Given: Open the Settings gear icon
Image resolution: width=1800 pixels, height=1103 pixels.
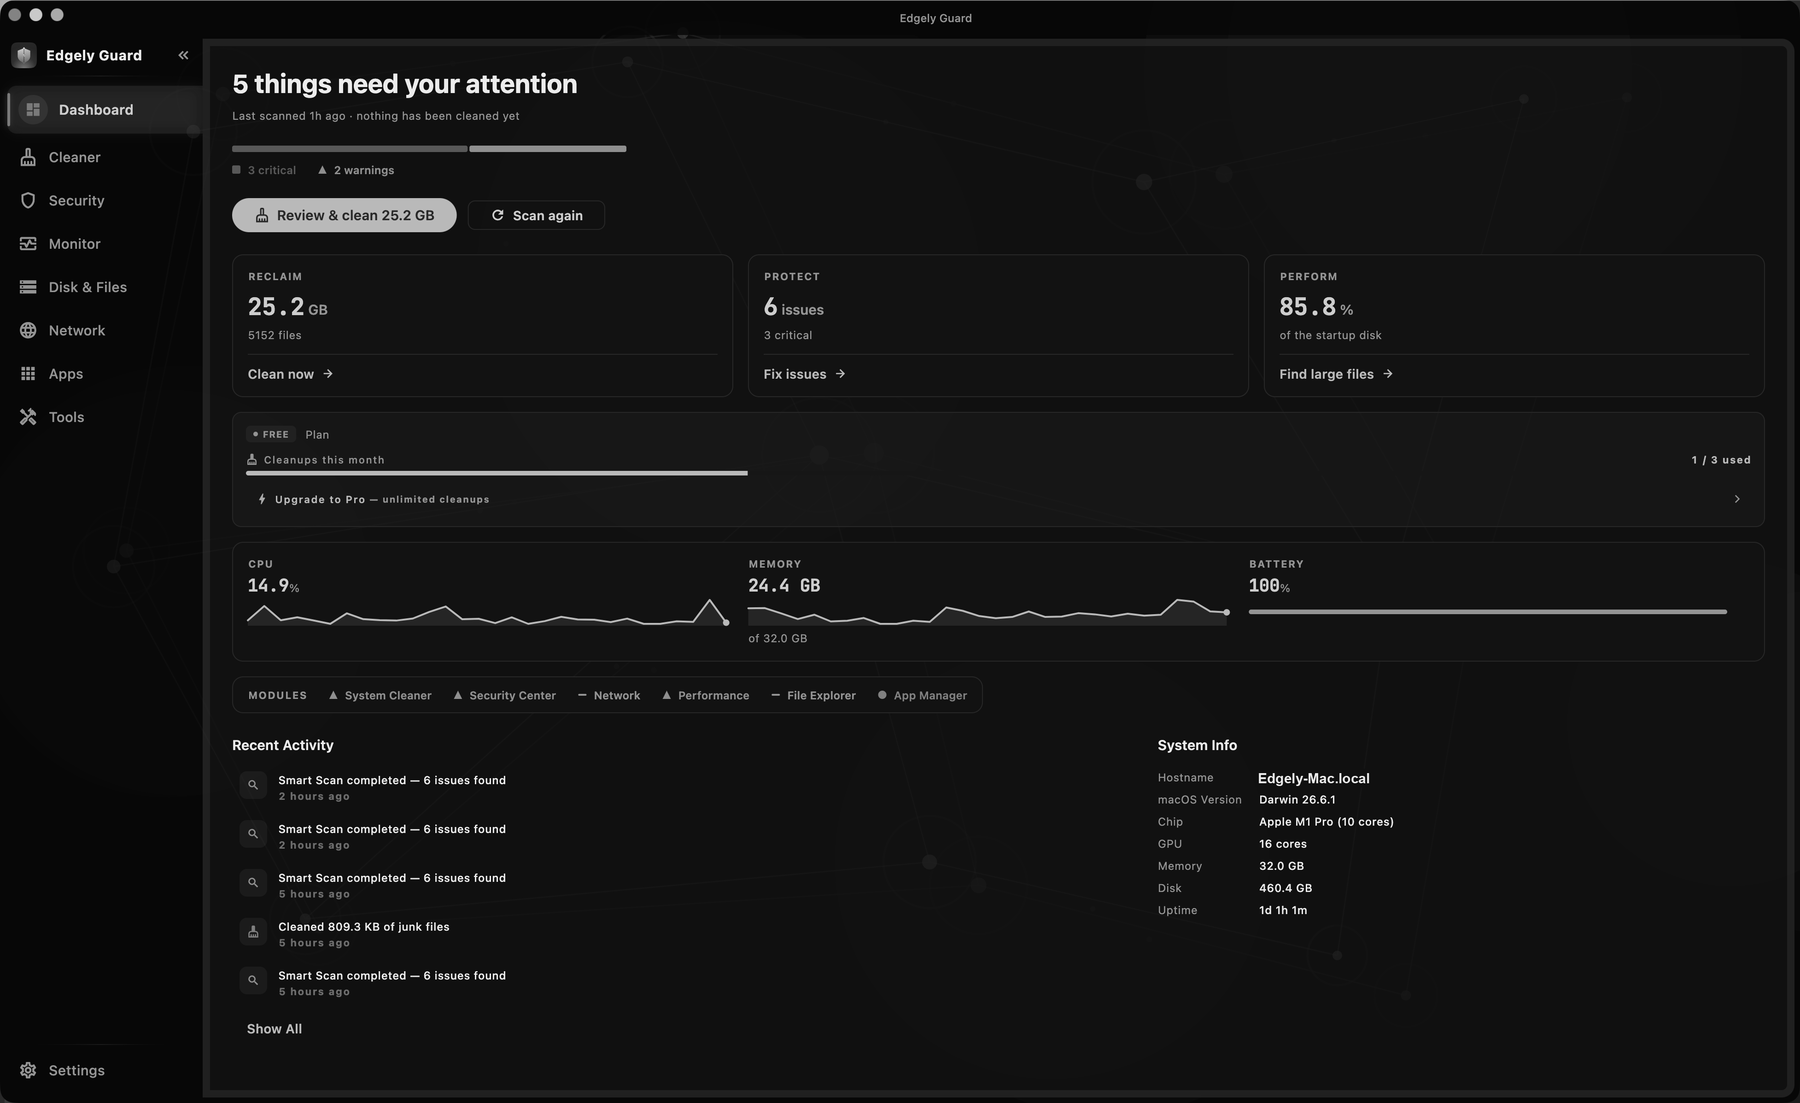Looking at the screenshot, I should (28, 1070).
